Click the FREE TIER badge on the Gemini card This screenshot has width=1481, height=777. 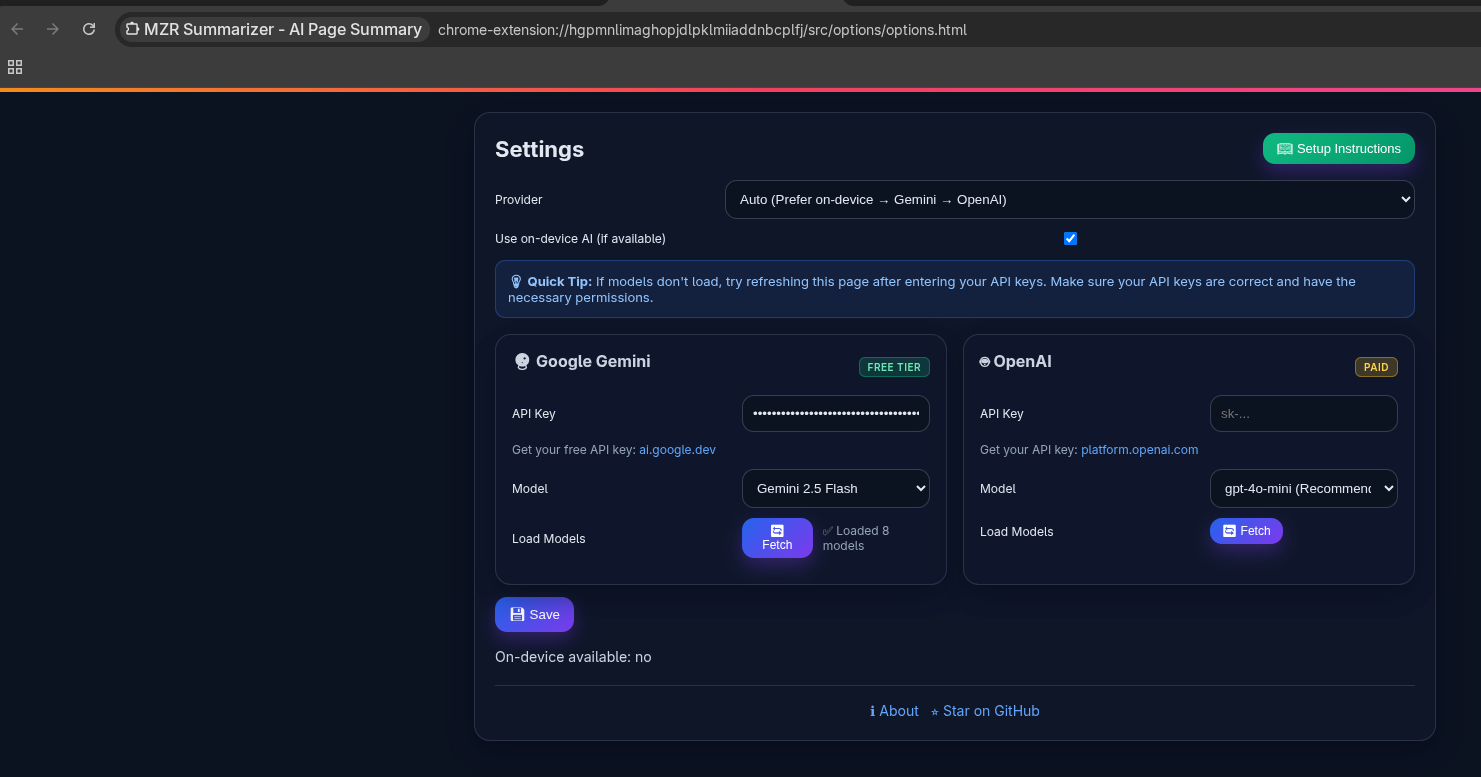point(893,367)
